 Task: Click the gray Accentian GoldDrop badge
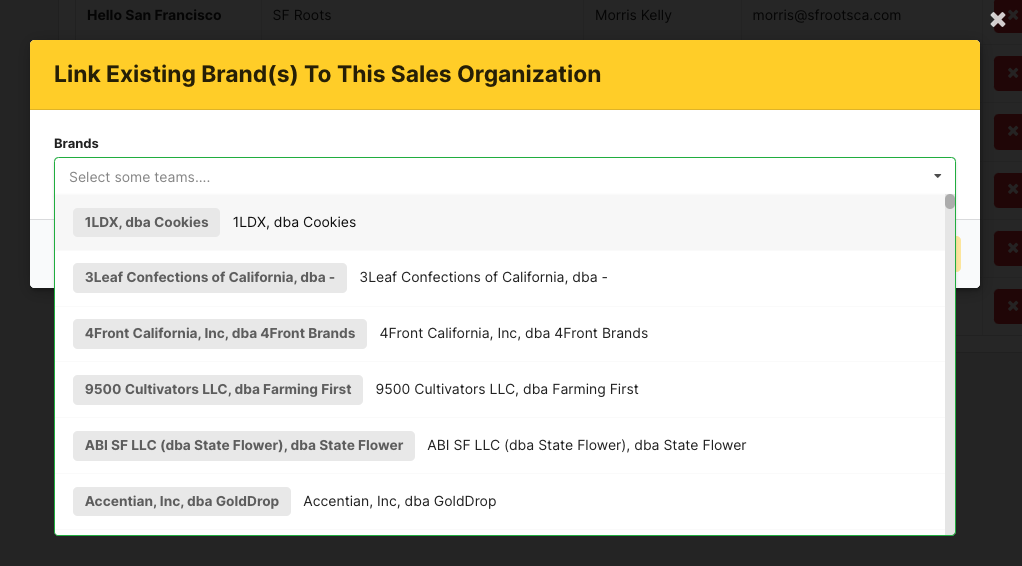pos(182,502)
